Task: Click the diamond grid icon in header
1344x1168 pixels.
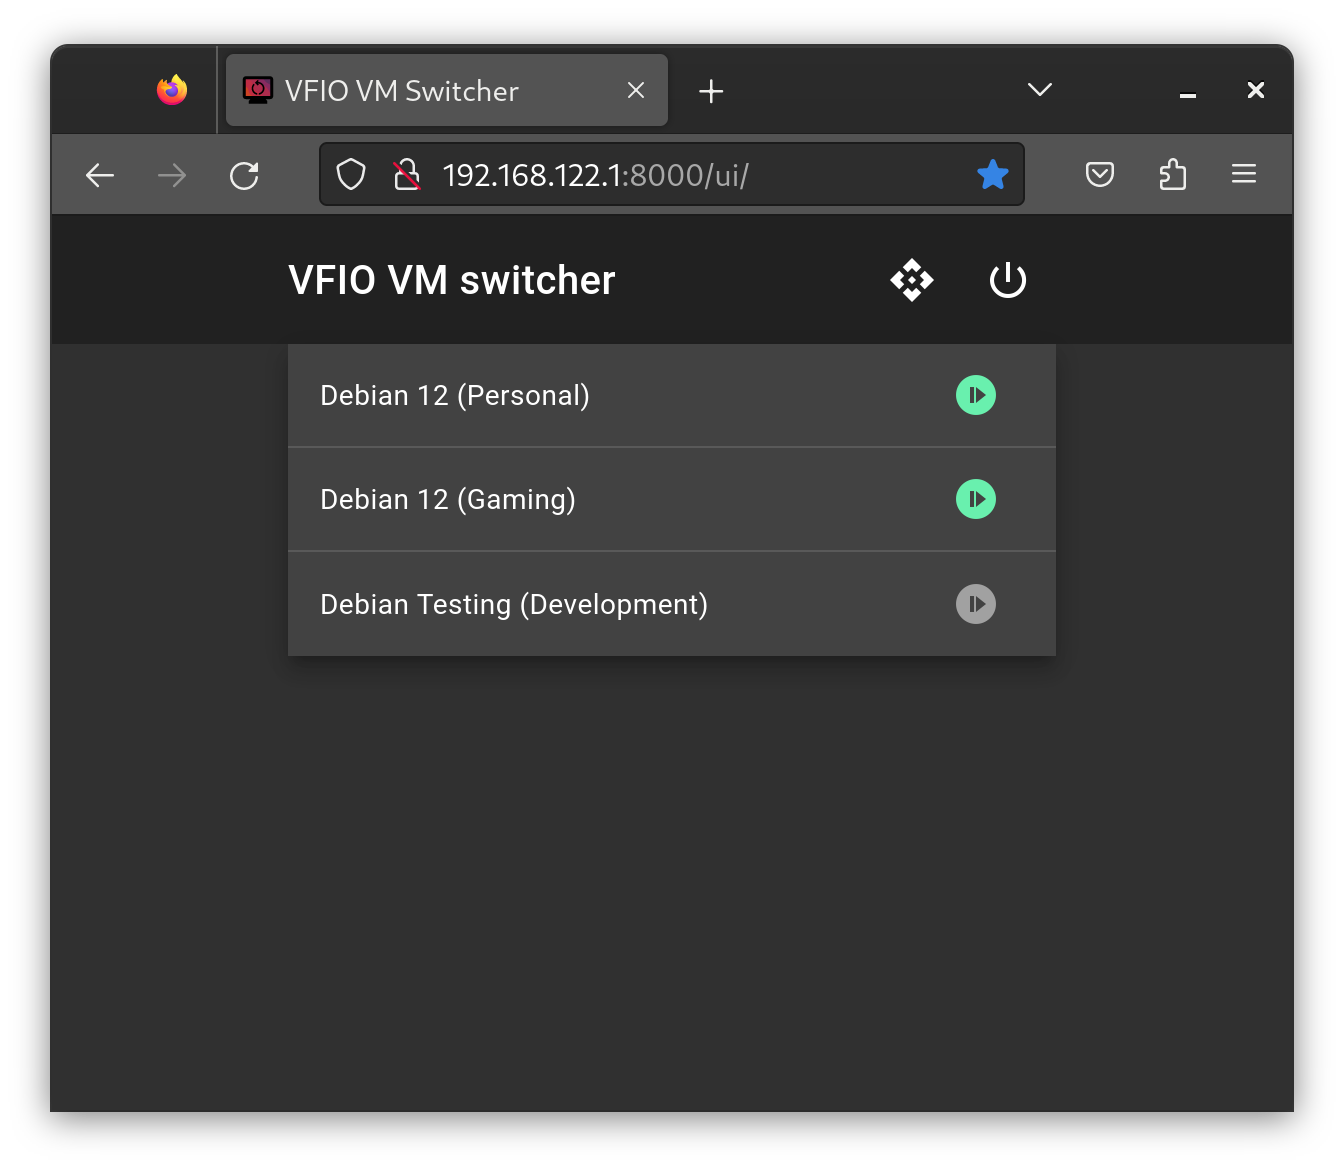Action: coord(912,280)
